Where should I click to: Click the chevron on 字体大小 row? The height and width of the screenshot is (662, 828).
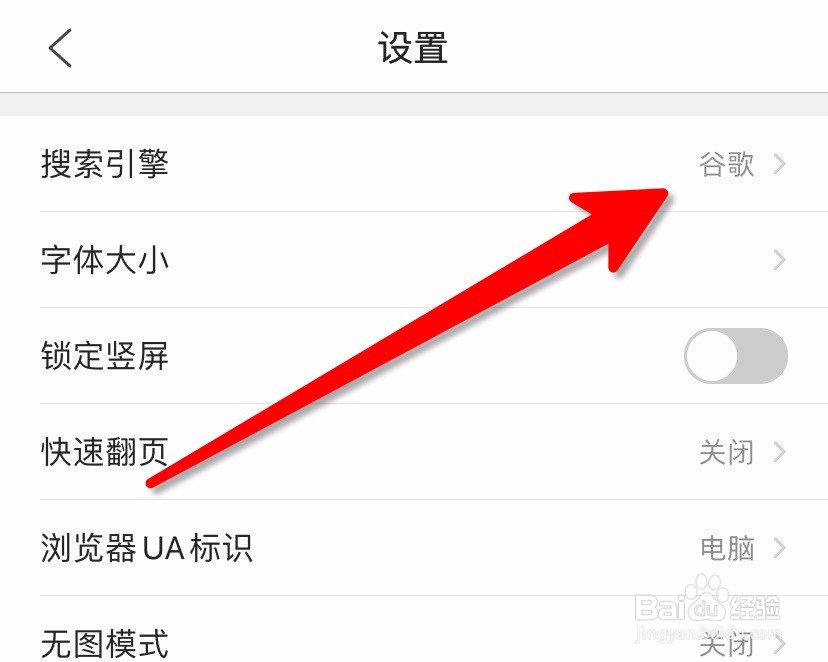click(779, 260)
